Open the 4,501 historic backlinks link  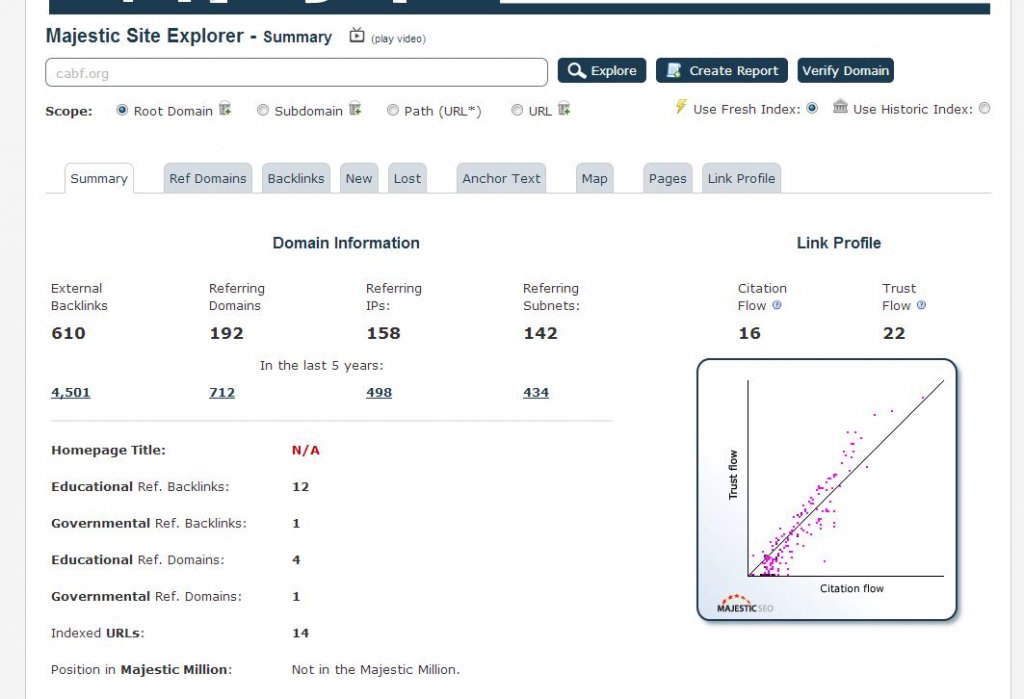[71, 393]
